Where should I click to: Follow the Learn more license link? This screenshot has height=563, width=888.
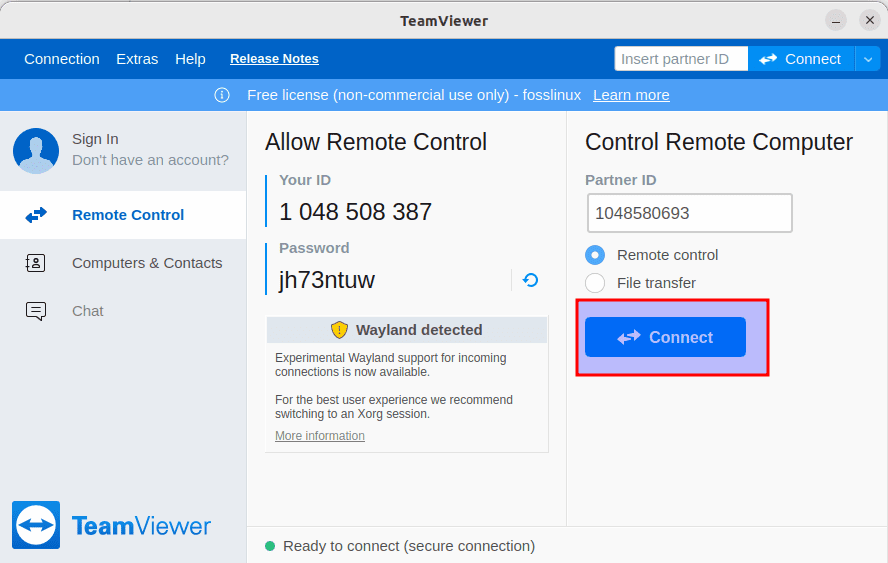[631, 95]
